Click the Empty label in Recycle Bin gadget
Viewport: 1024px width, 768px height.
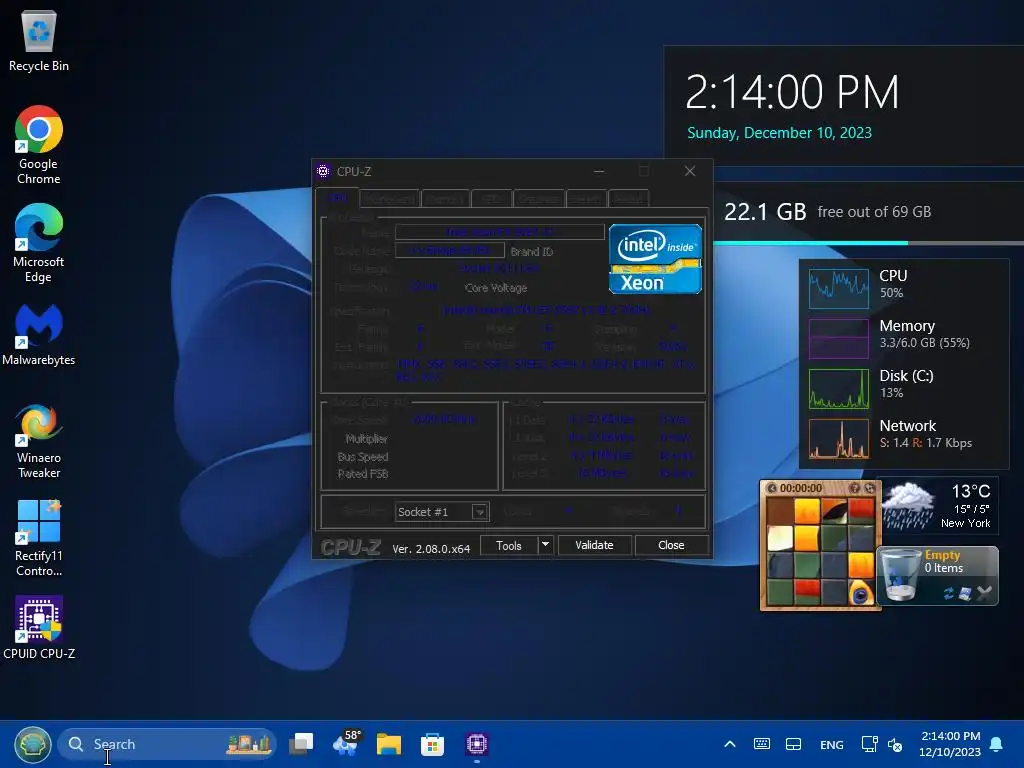[x=942, y=555]
